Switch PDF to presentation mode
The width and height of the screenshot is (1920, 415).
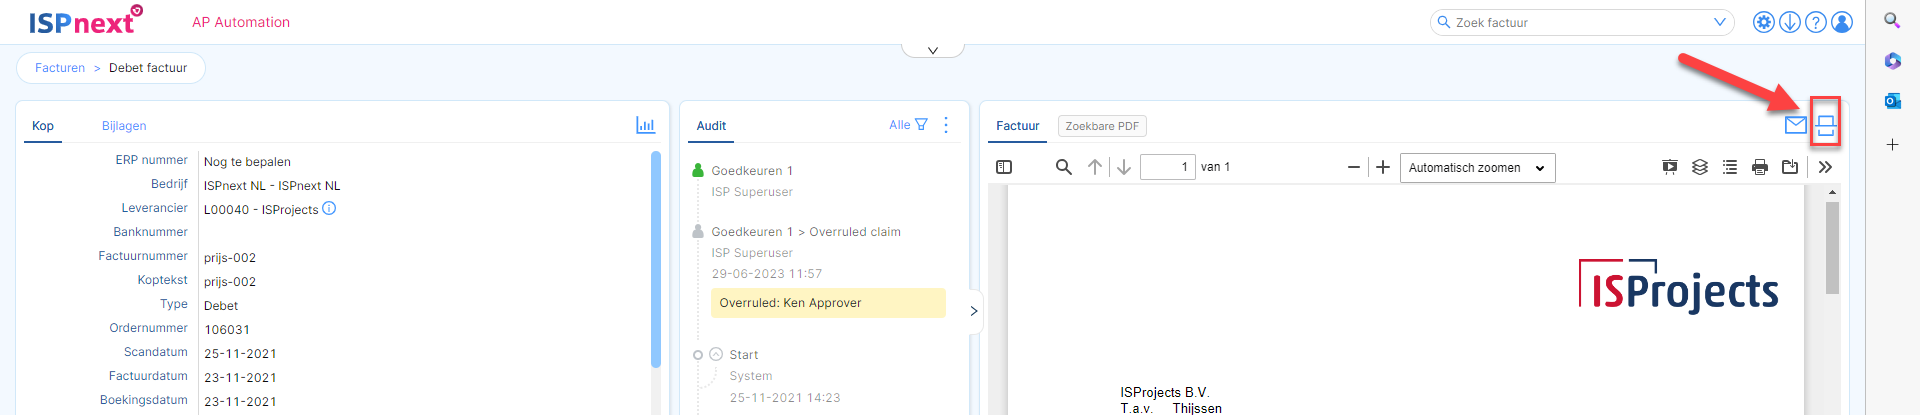pyautogui.click(x=1670, y=167)
